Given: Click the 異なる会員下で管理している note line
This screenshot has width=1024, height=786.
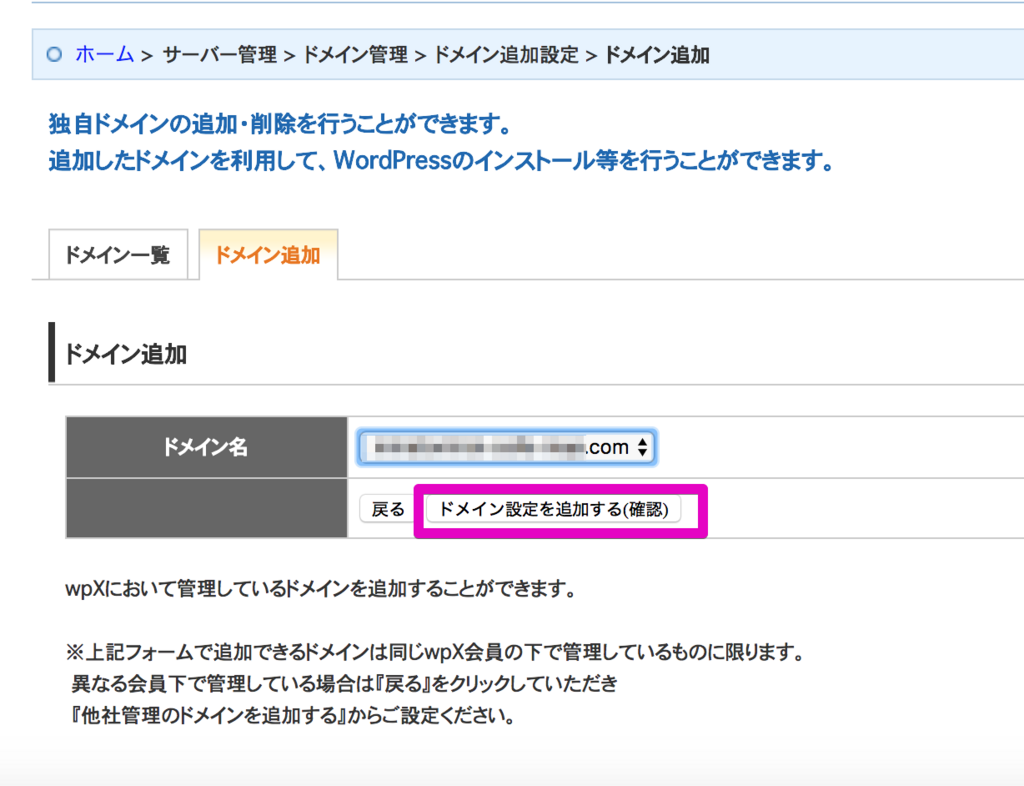Looking at the screenshot, I should pos(344,684).
